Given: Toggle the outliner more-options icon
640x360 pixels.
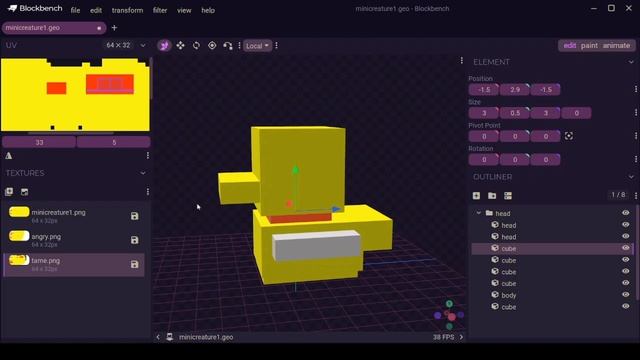Looking at the screenshot, I should (x=508, y=196).
